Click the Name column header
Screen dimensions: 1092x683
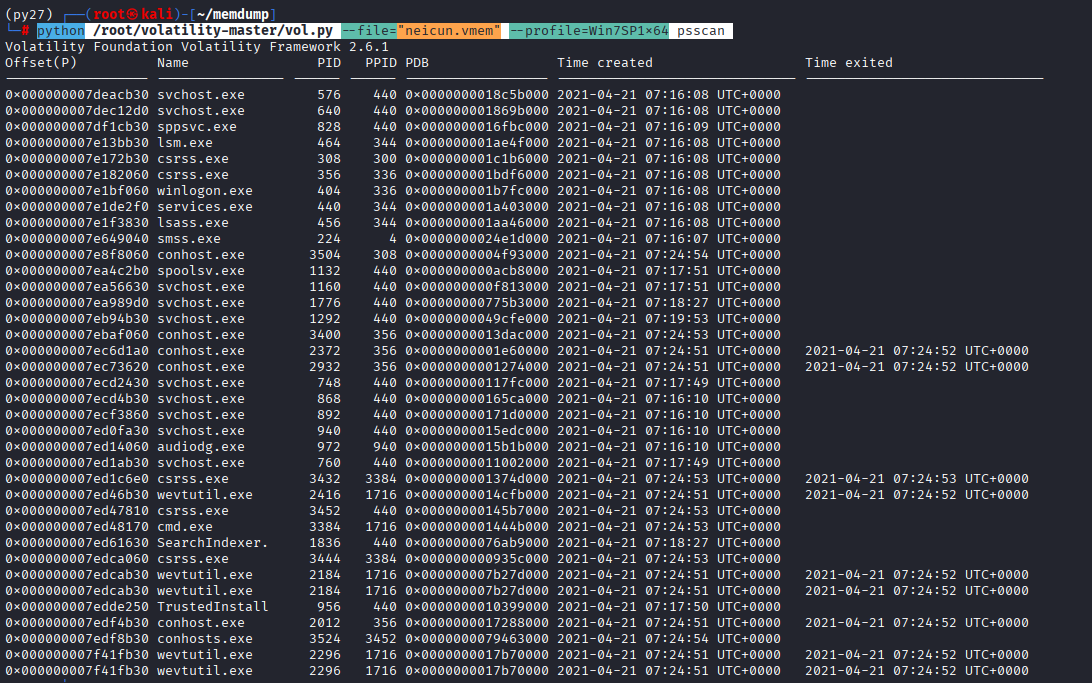pos(173,63)
